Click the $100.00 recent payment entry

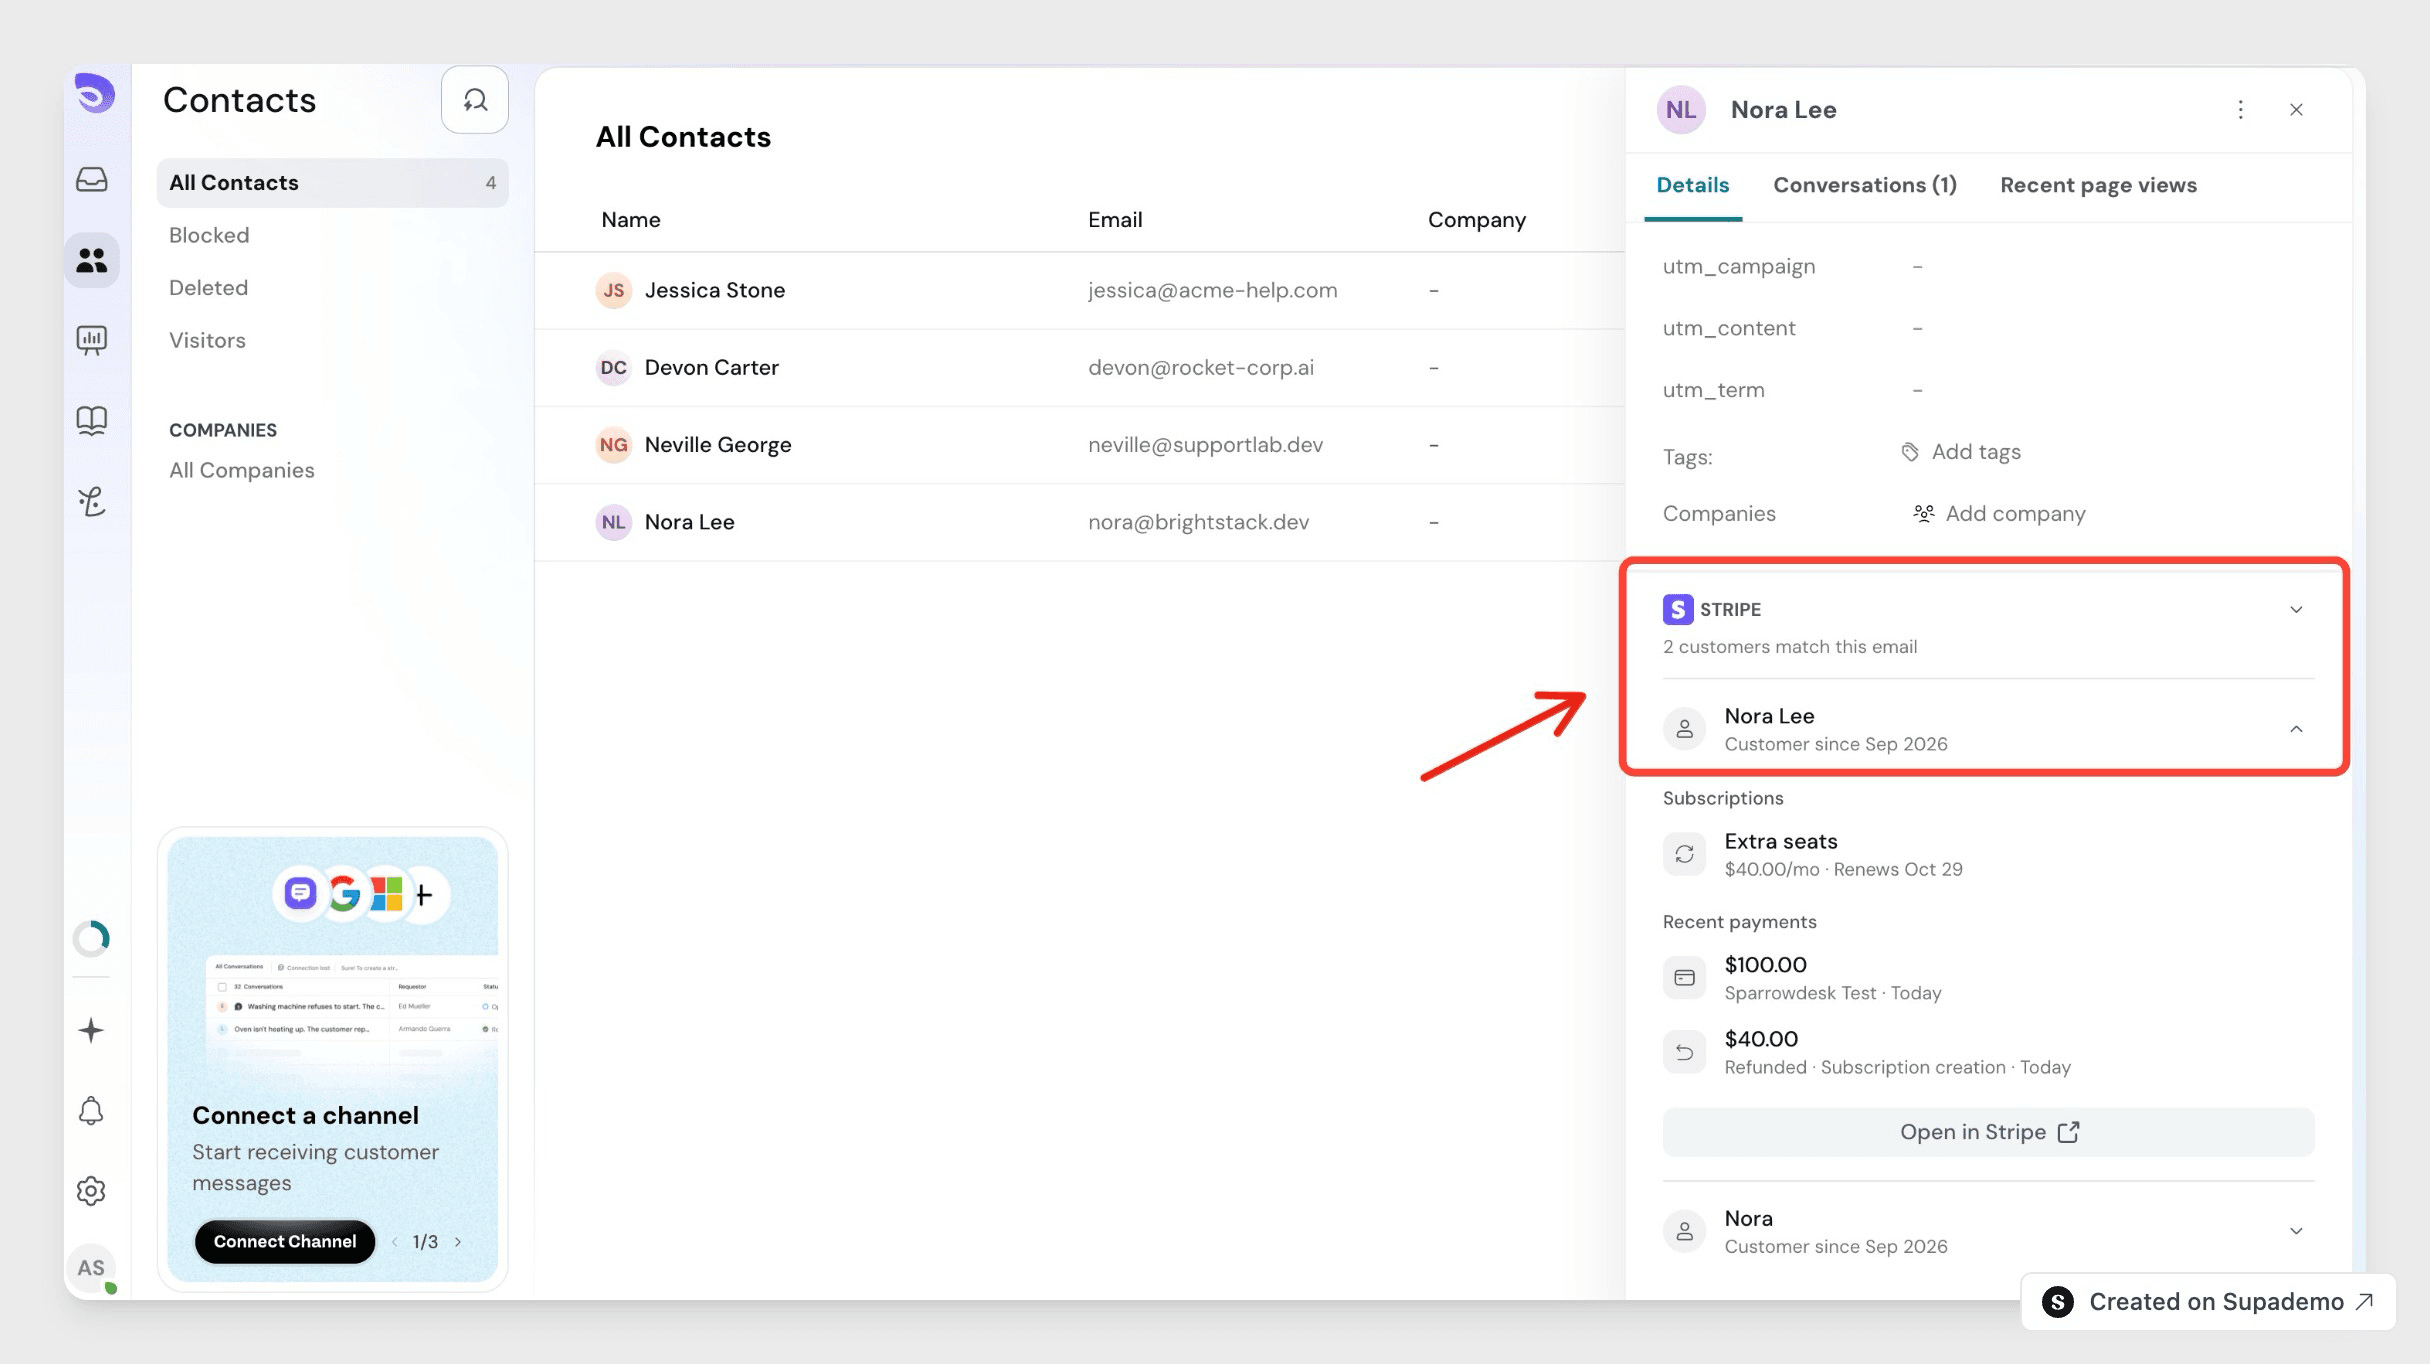pos(1988,978)
